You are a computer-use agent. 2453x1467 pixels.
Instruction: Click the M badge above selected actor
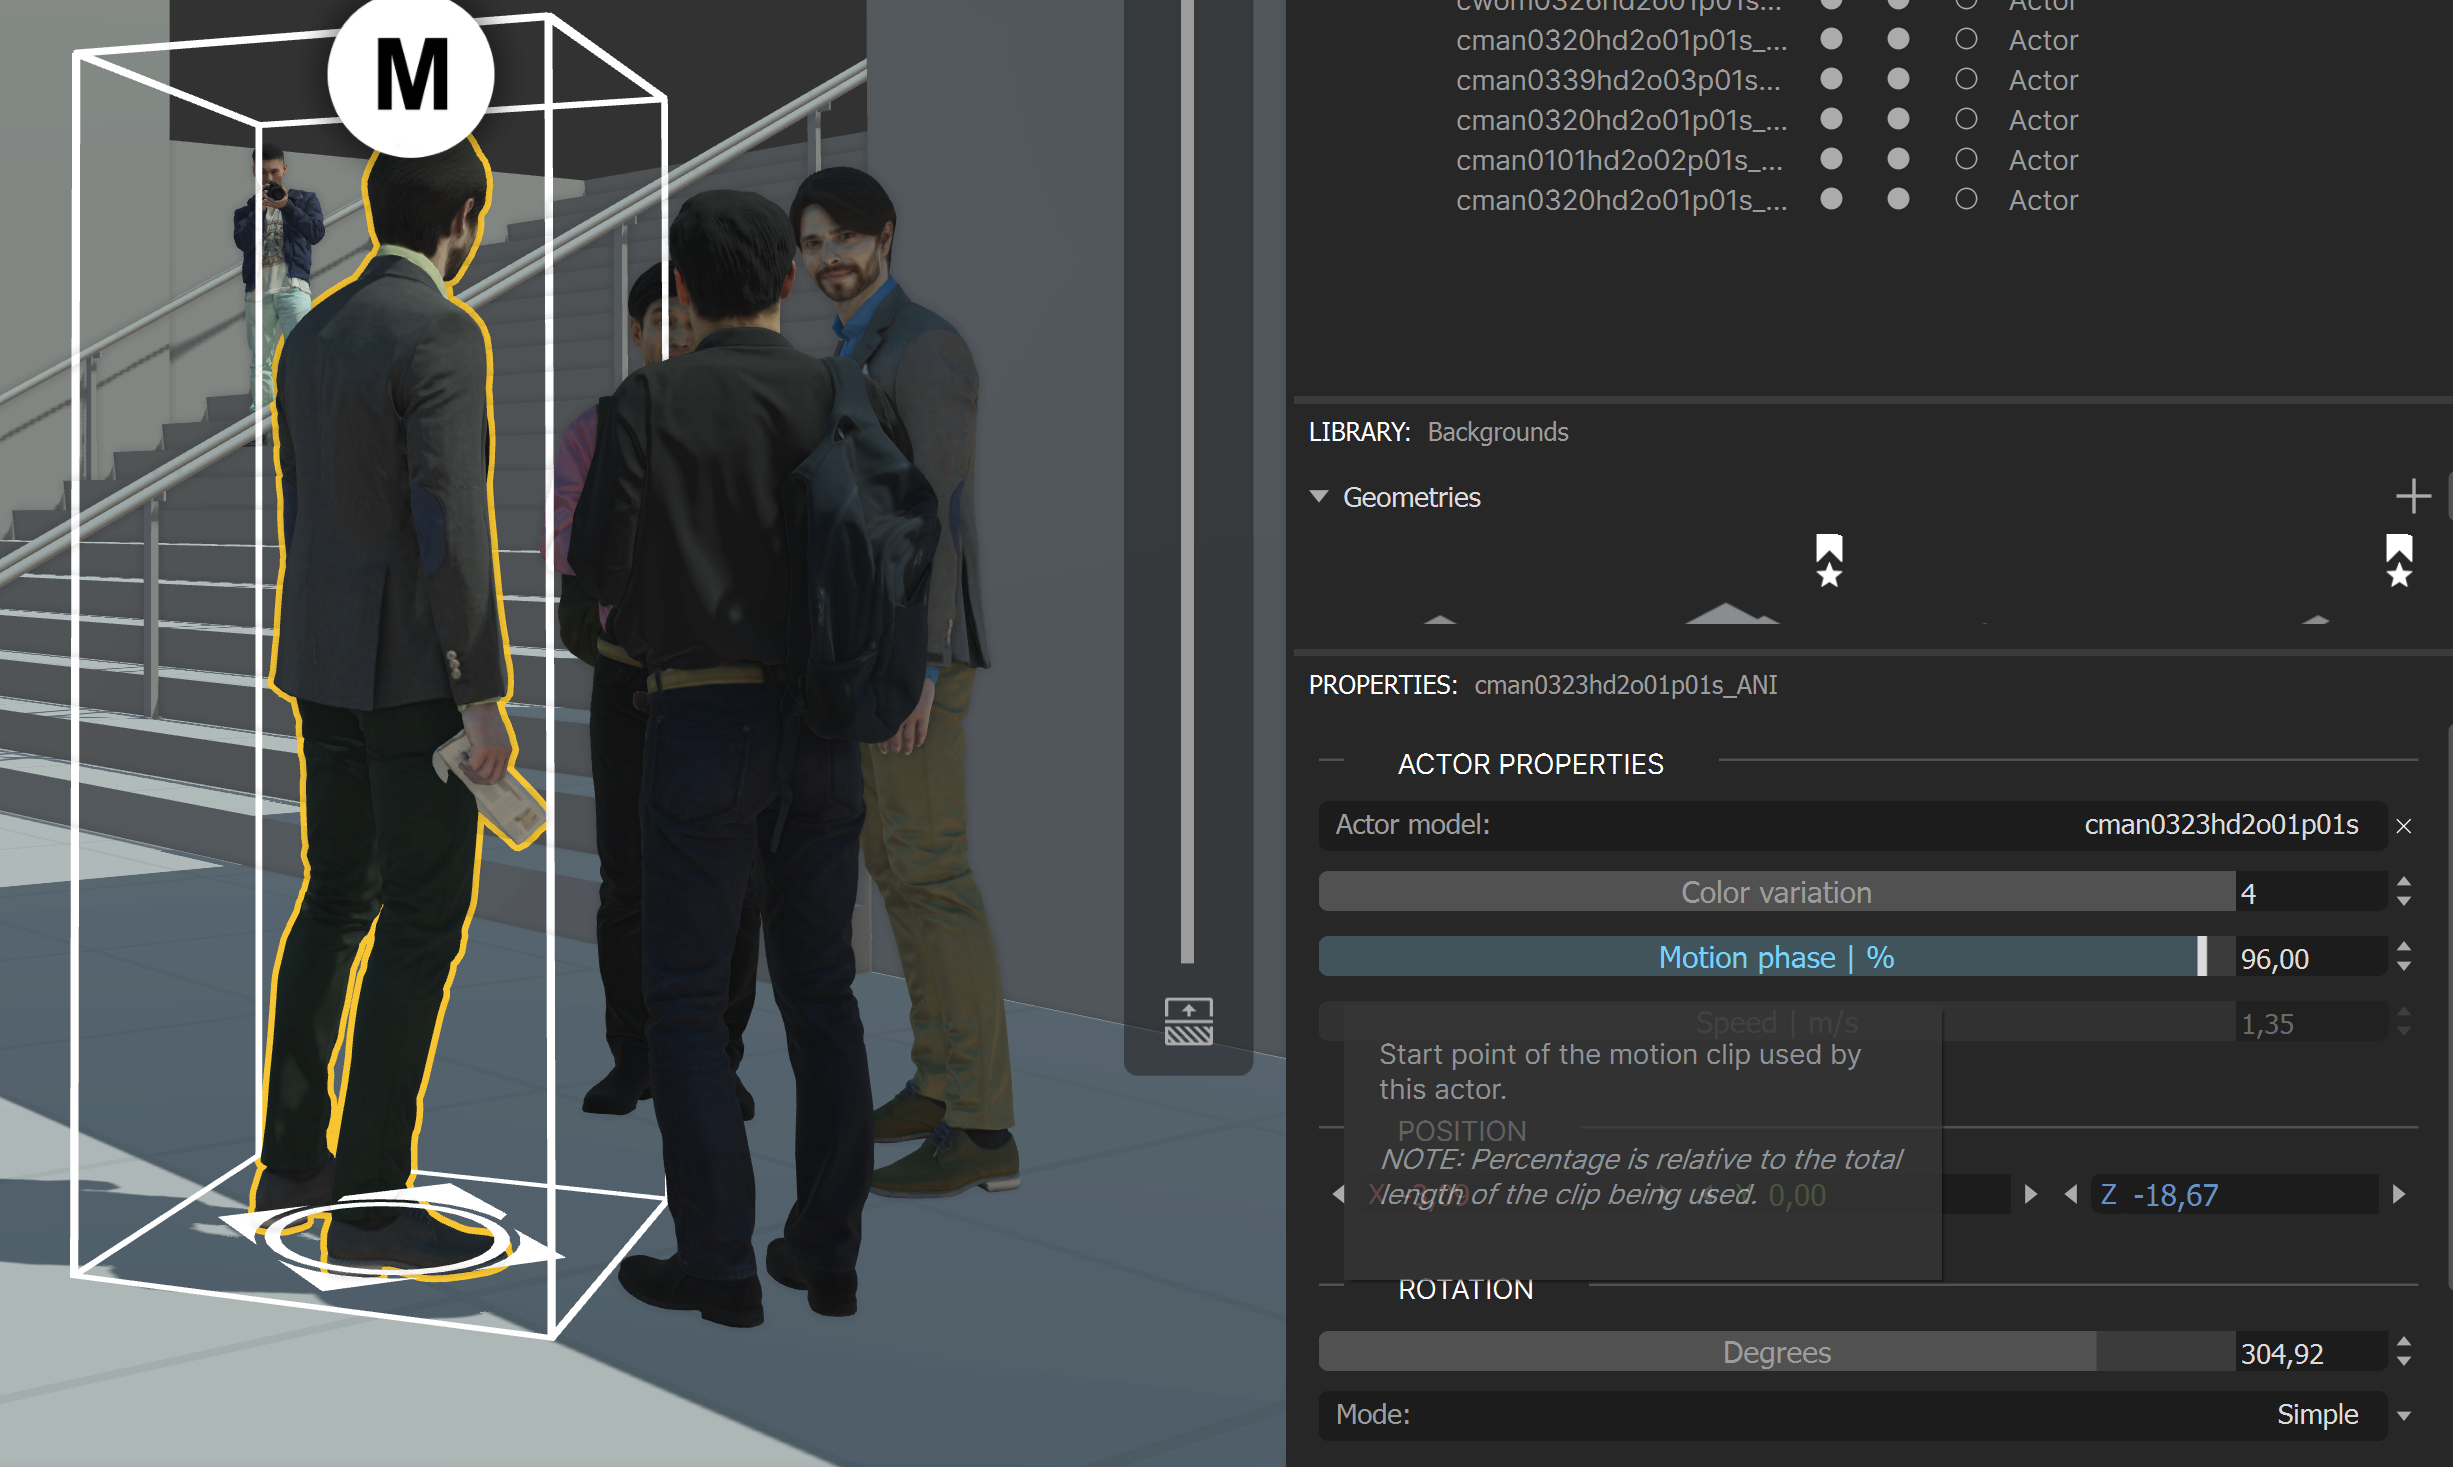[x=411, y=75]
